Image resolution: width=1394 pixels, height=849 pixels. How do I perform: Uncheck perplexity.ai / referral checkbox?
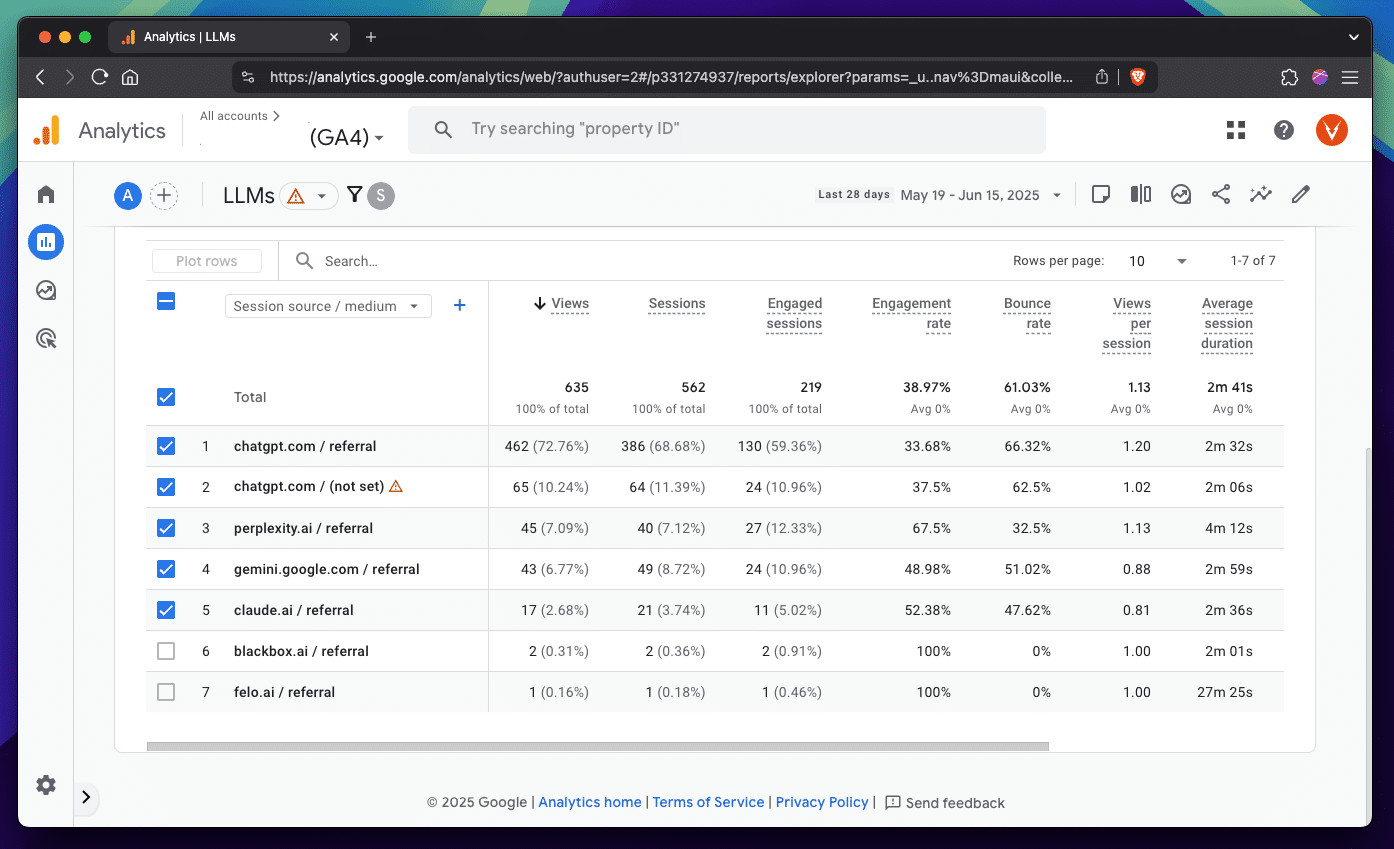(166, 528)
